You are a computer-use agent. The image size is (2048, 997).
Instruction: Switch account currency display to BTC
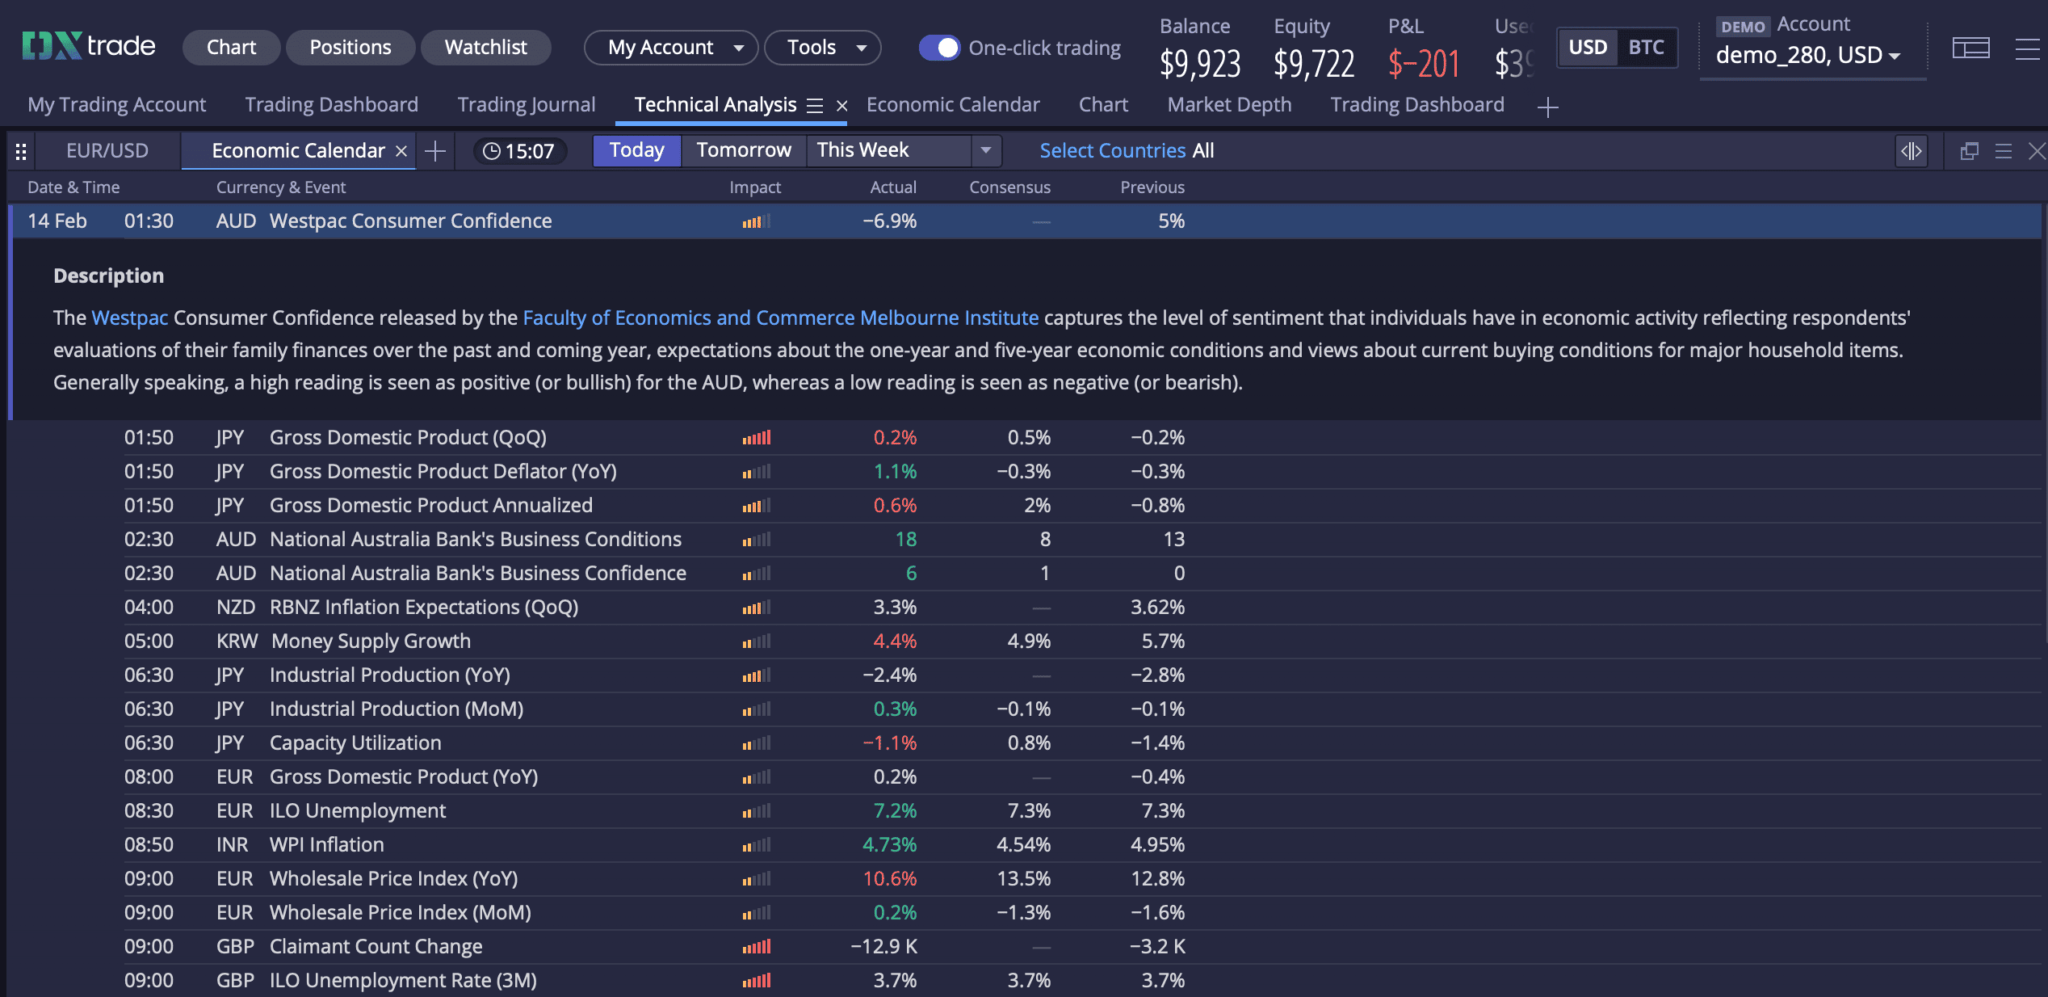click(1646, 46)
